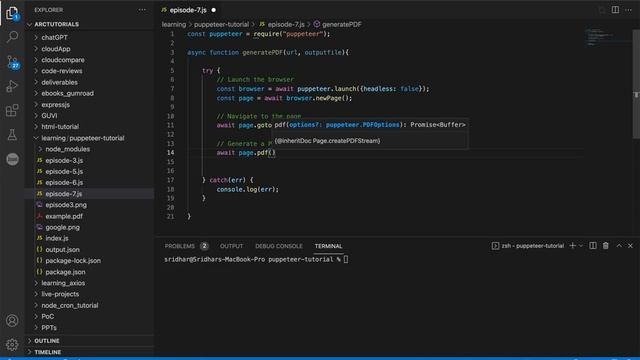Open Source Control view with 27 badge
The width and height of the screenshot is (640, 360).
pyautogui.click(x=12, y=62)
